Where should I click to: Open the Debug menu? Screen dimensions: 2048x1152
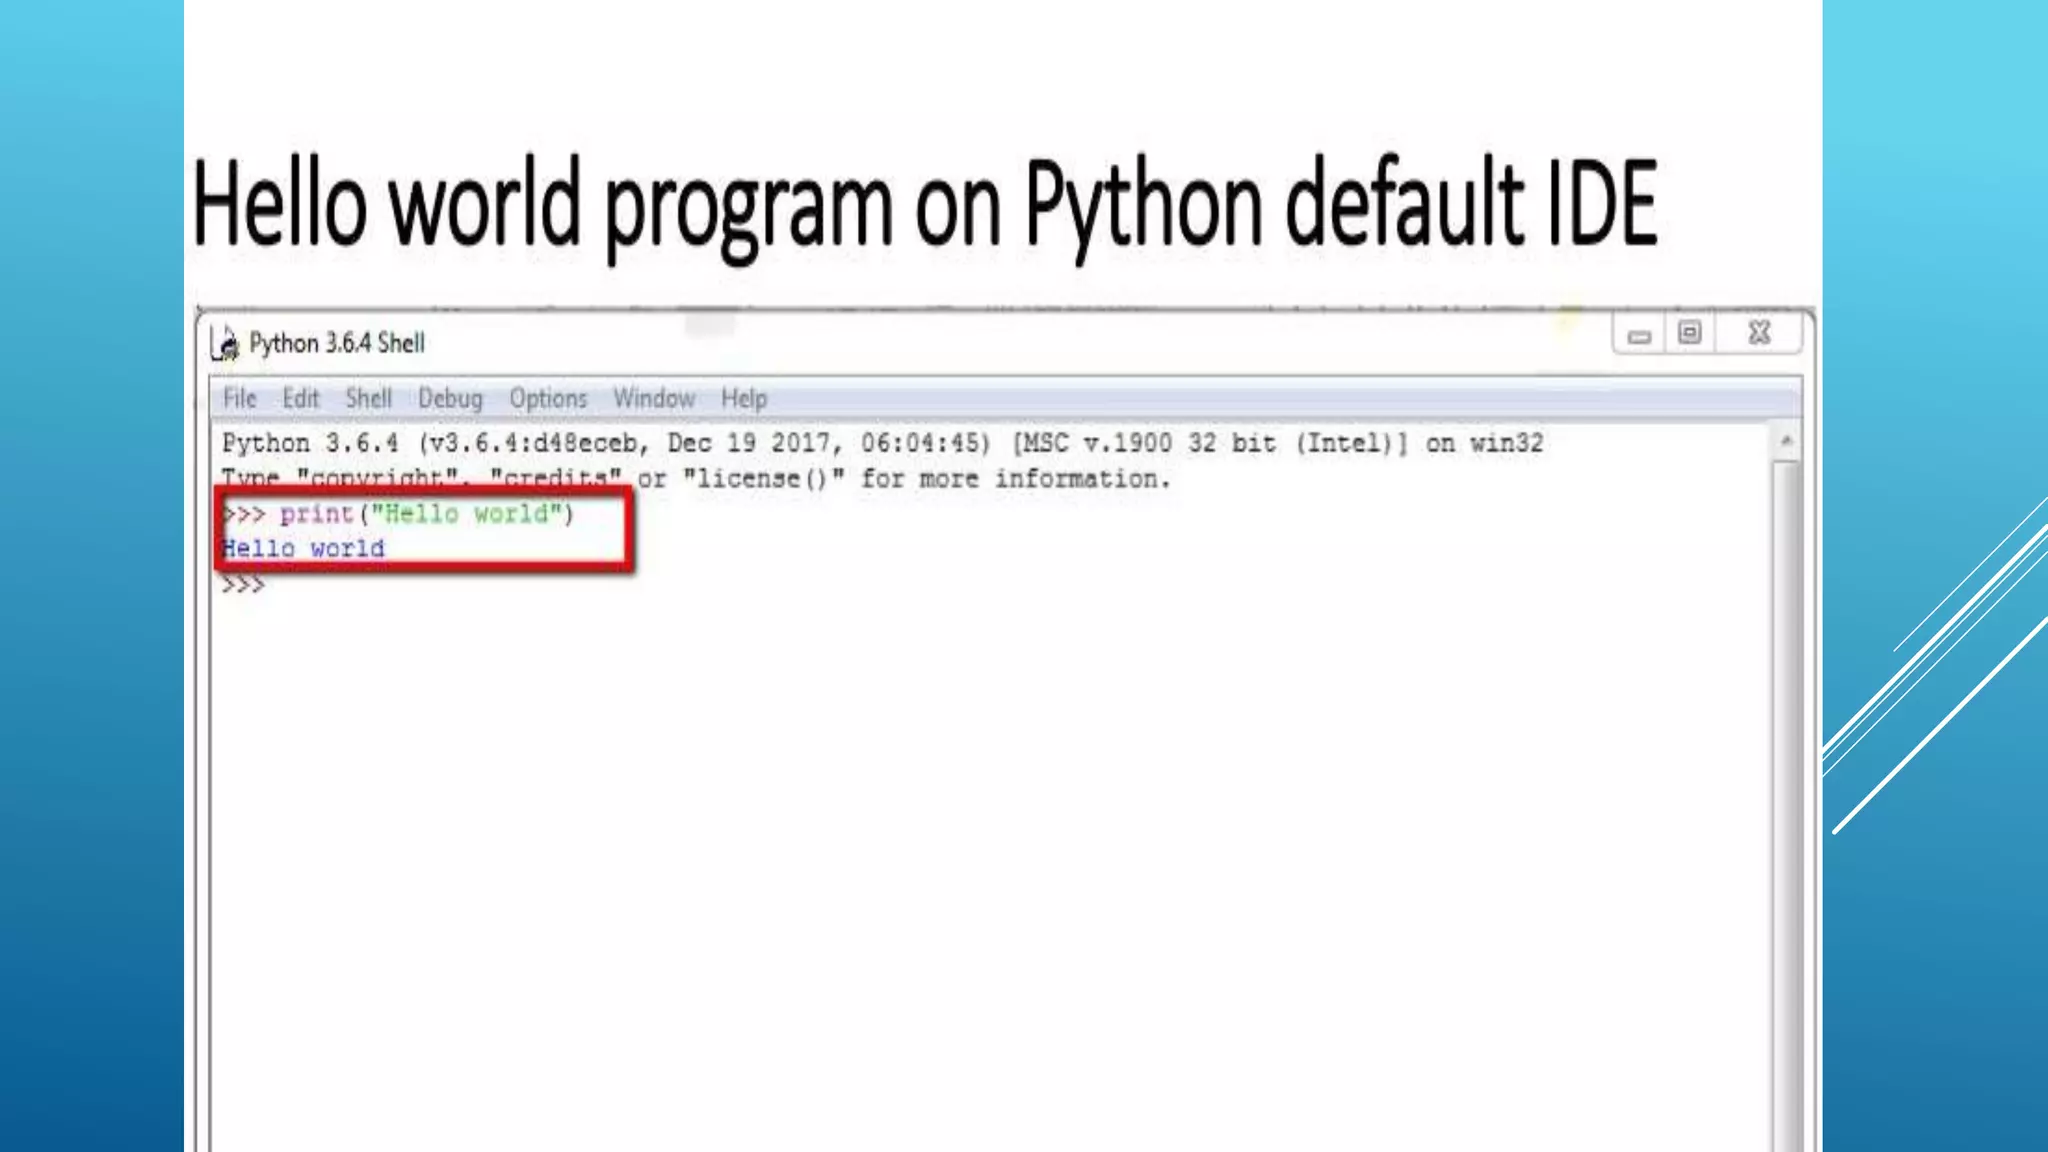[450, 398]
